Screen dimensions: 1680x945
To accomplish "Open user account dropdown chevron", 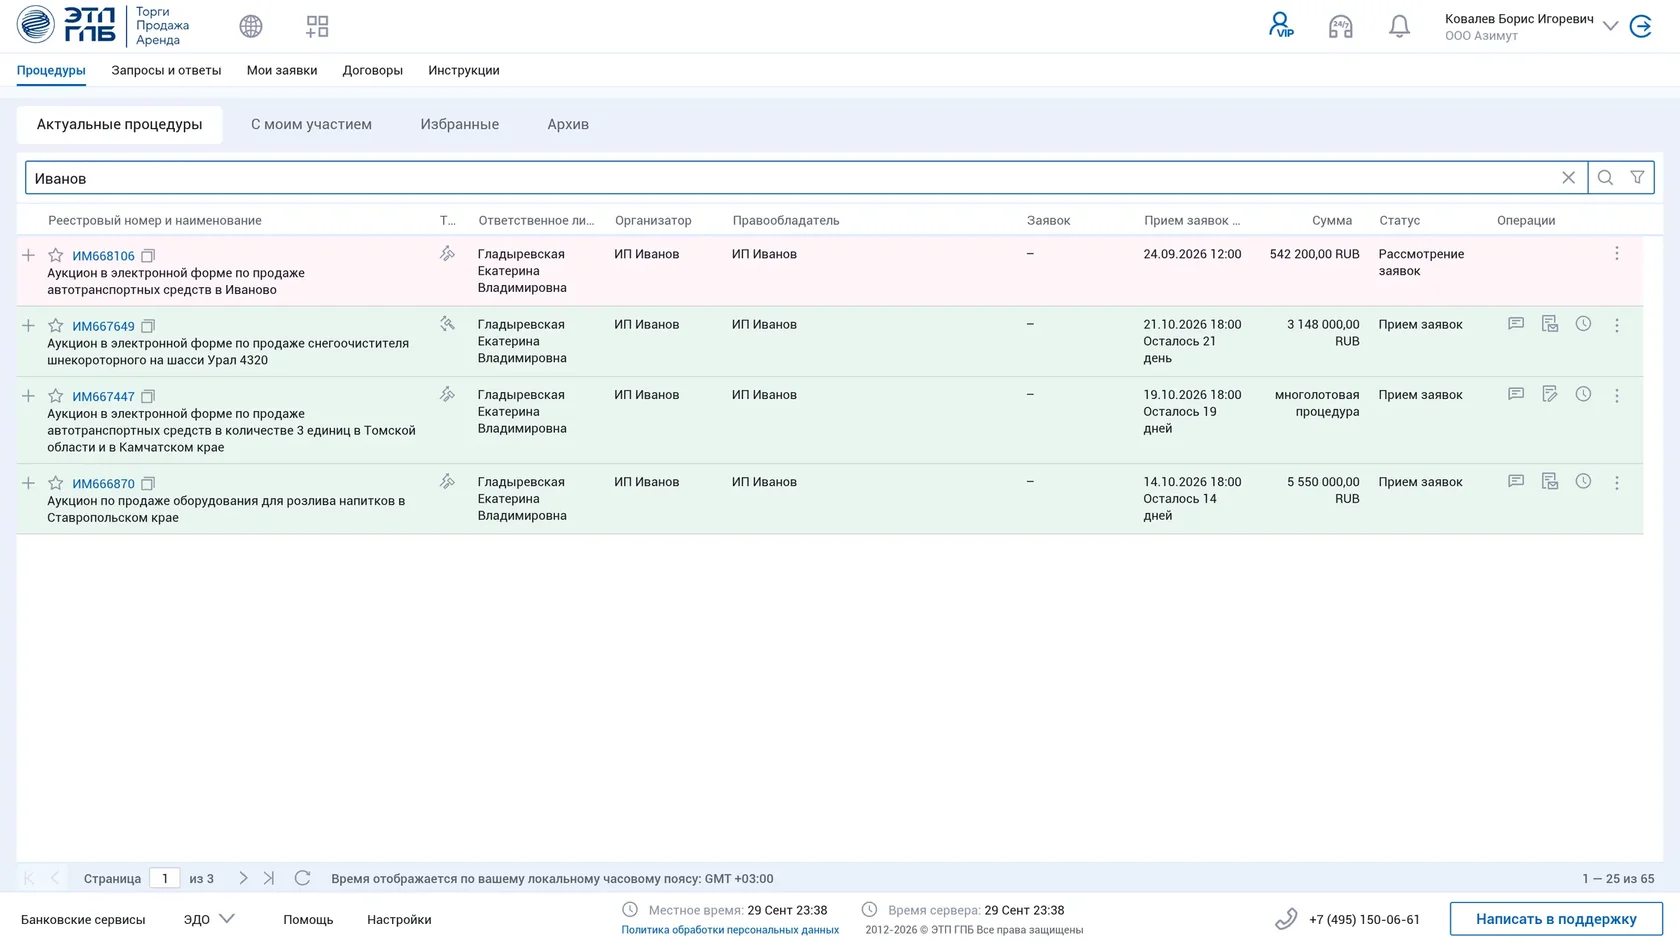I will [1610, 26].
